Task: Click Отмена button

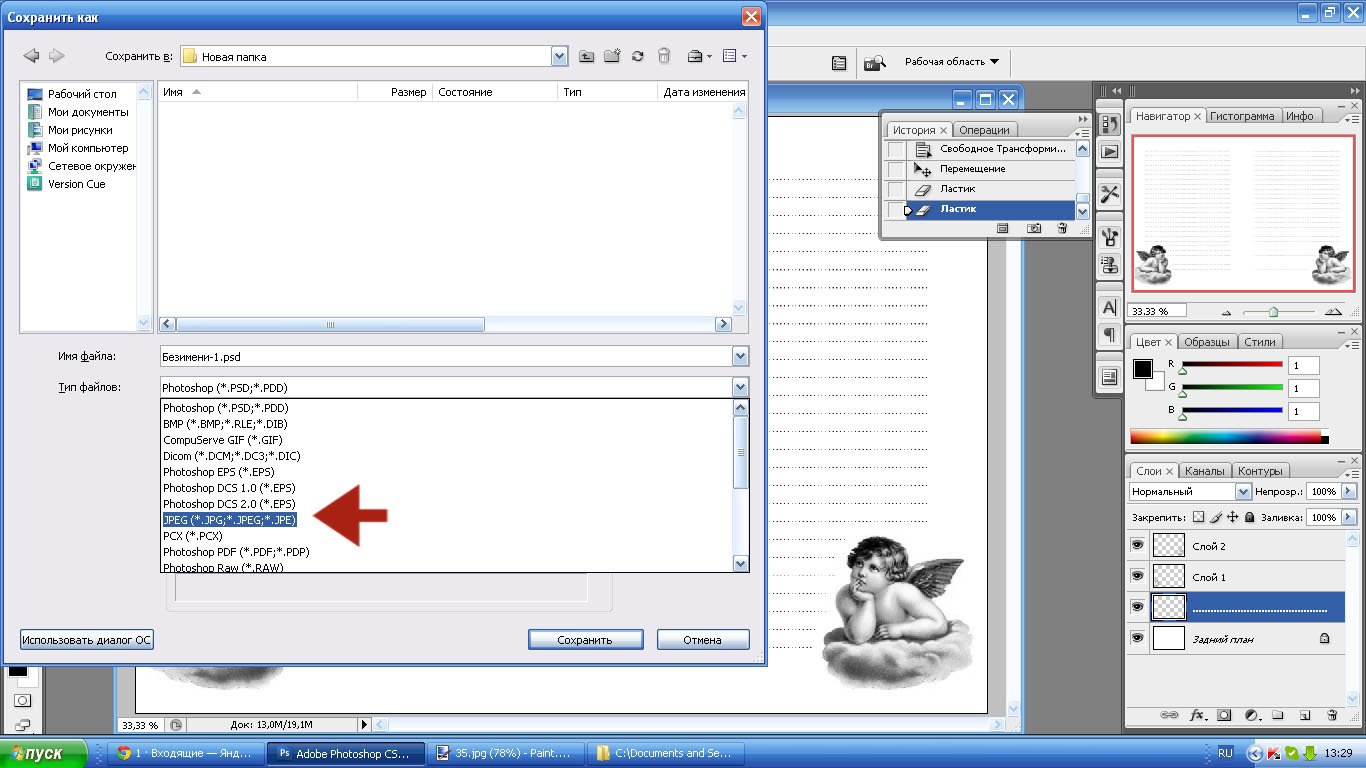Action: (x=702, y=640)
